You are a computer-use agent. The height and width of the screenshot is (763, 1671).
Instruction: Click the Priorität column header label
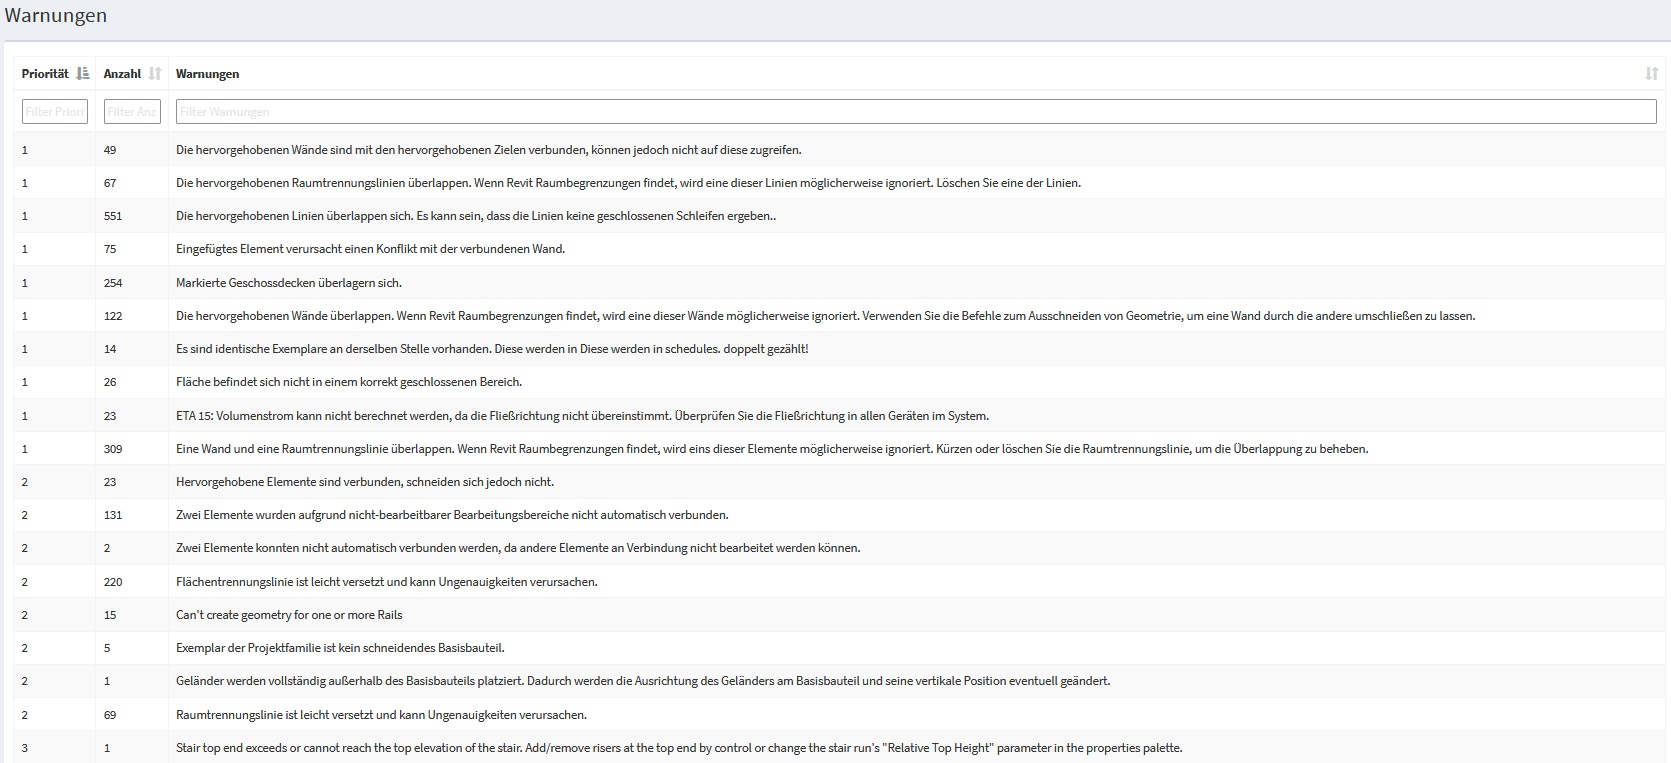(45, 74)
